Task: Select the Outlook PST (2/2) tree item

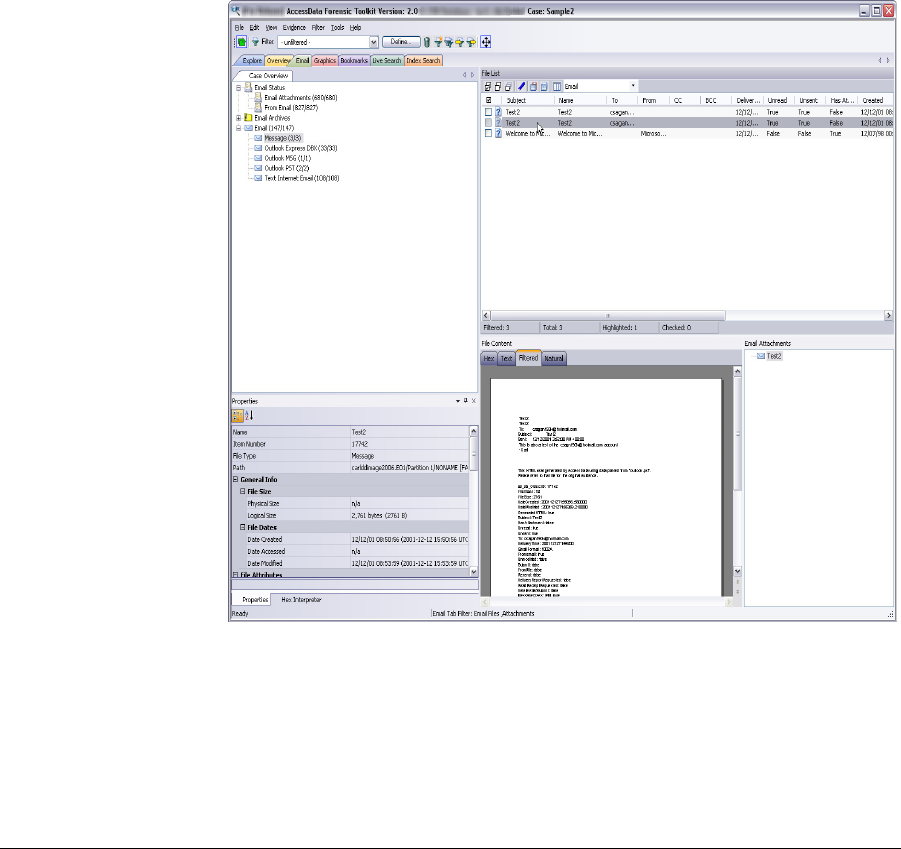Action: [287, 168]
